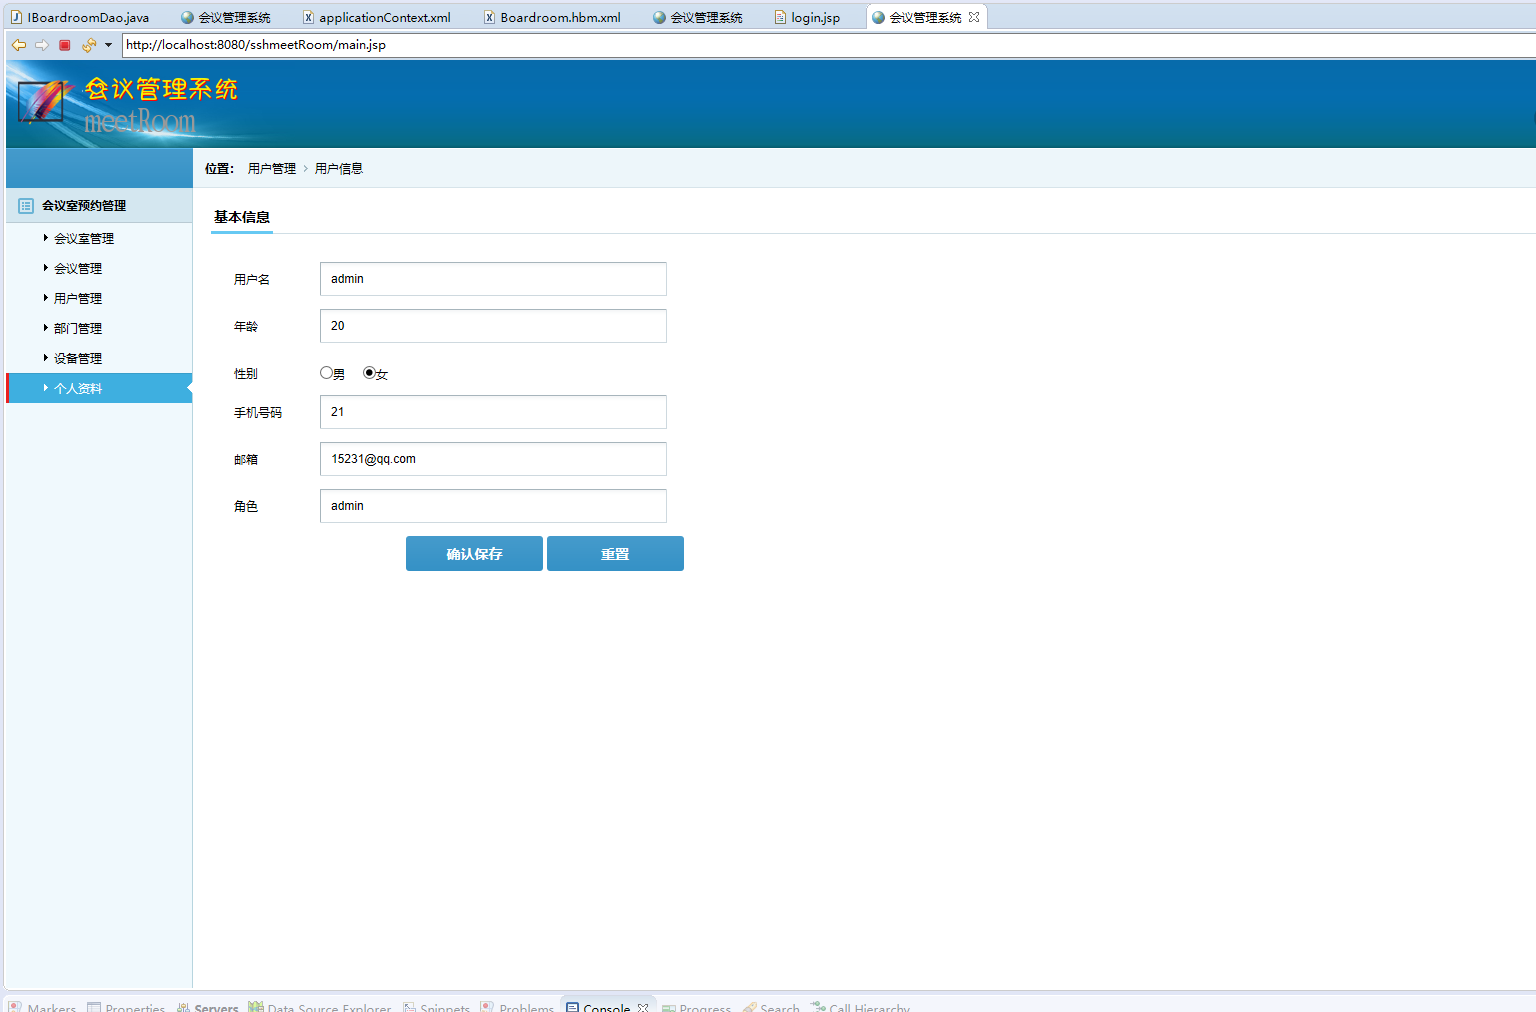
Task: Open the Snippets view tab
Action: pos(436,1006)
